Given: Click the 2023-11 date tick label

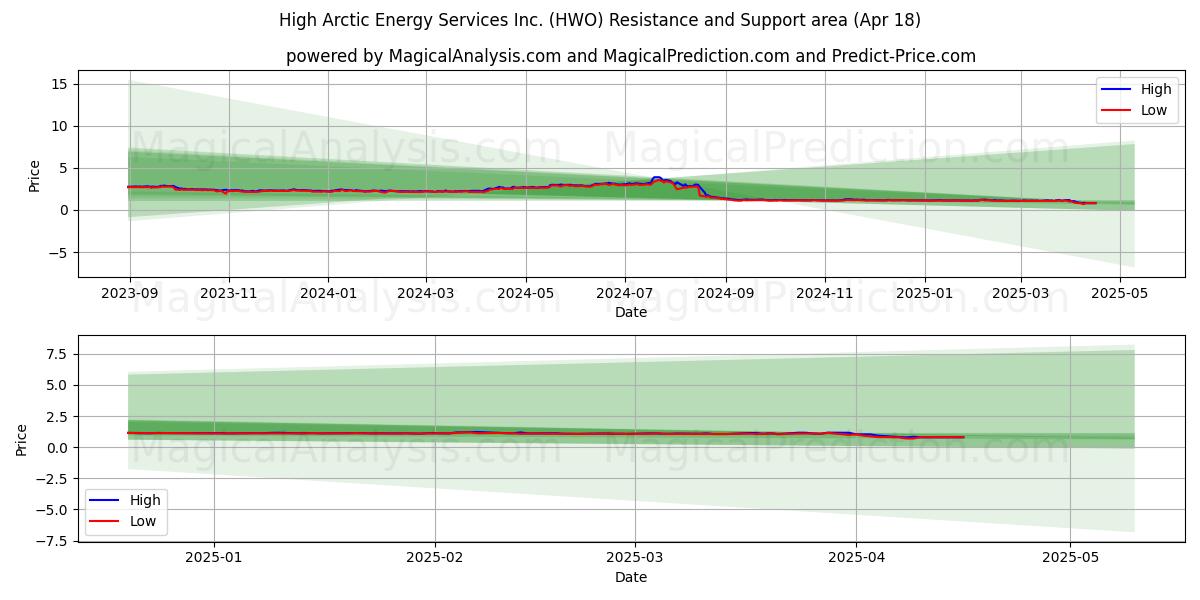Looking at the screenshot, I should pos(229,294).
